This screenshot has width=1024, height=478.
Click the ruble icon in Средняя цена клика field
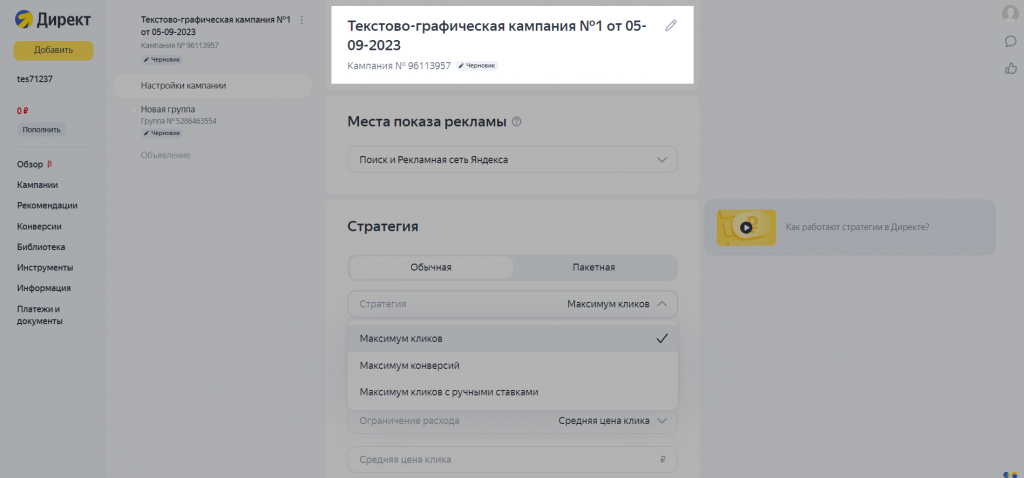pos(663,460)
